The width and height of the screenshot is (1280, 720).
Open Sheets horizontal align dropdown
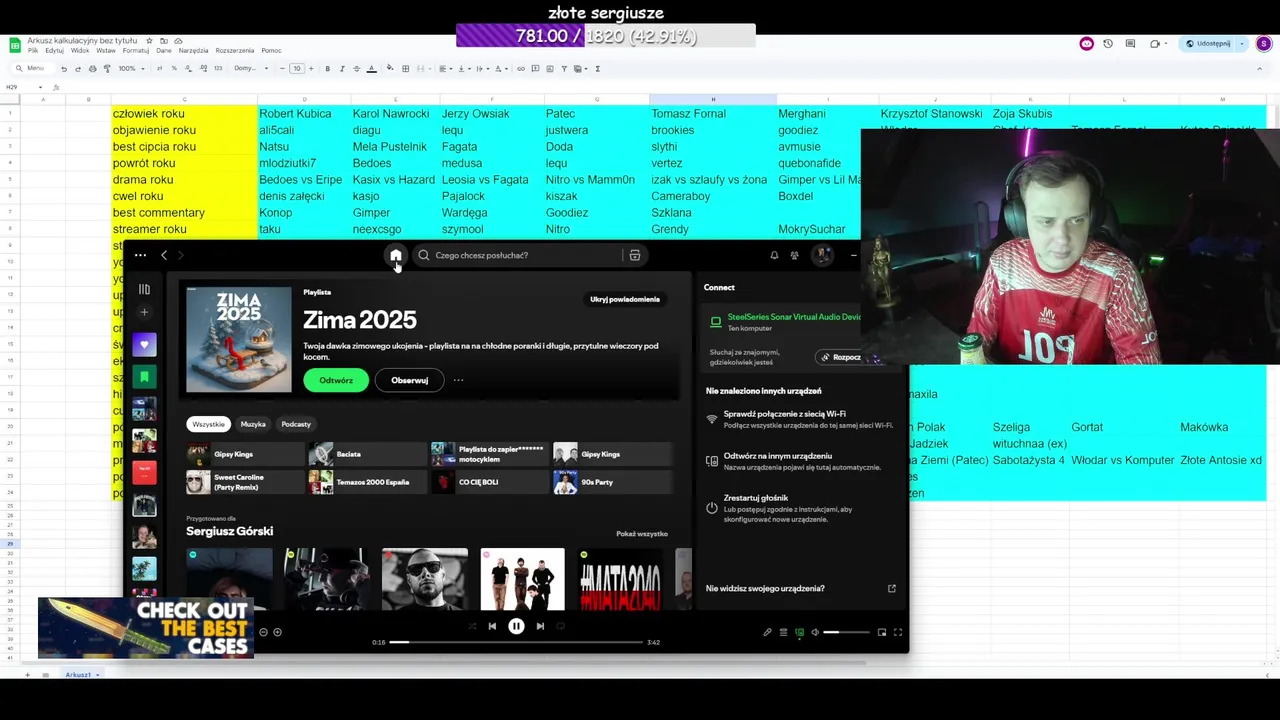(x=444, y=69)
